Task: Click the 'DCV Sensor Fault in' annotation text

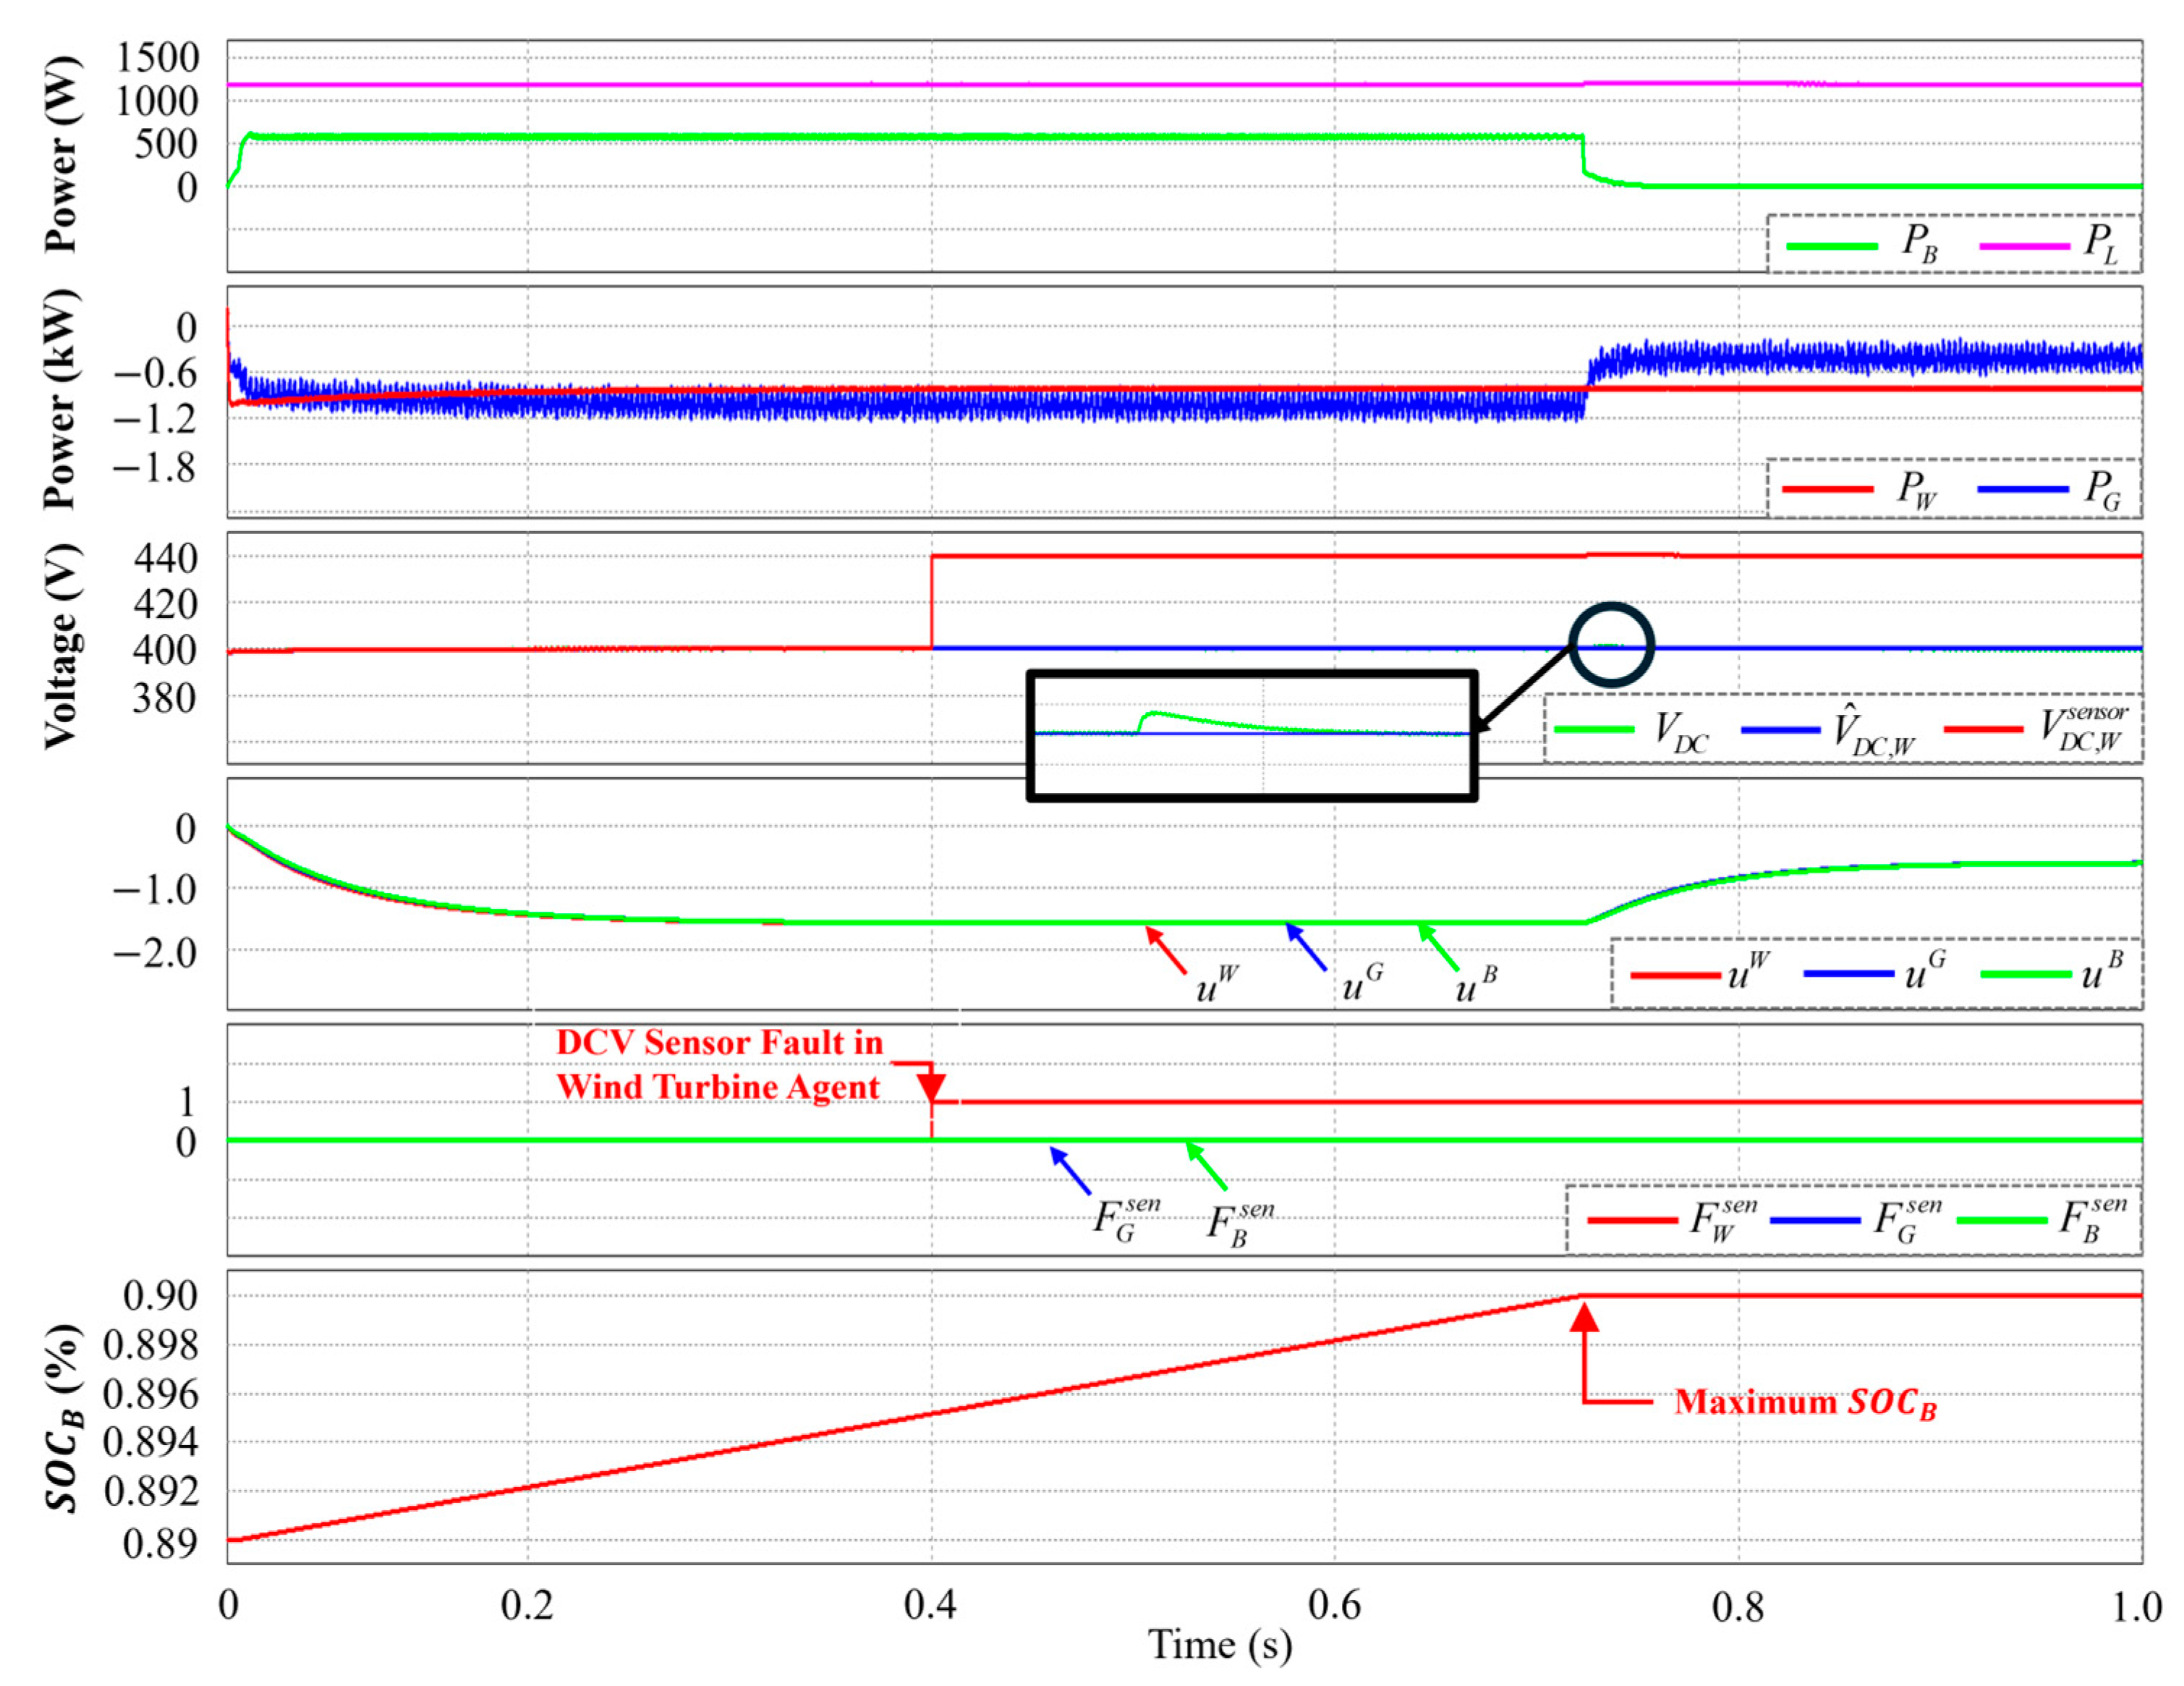Action: [x=719, y=1043]
